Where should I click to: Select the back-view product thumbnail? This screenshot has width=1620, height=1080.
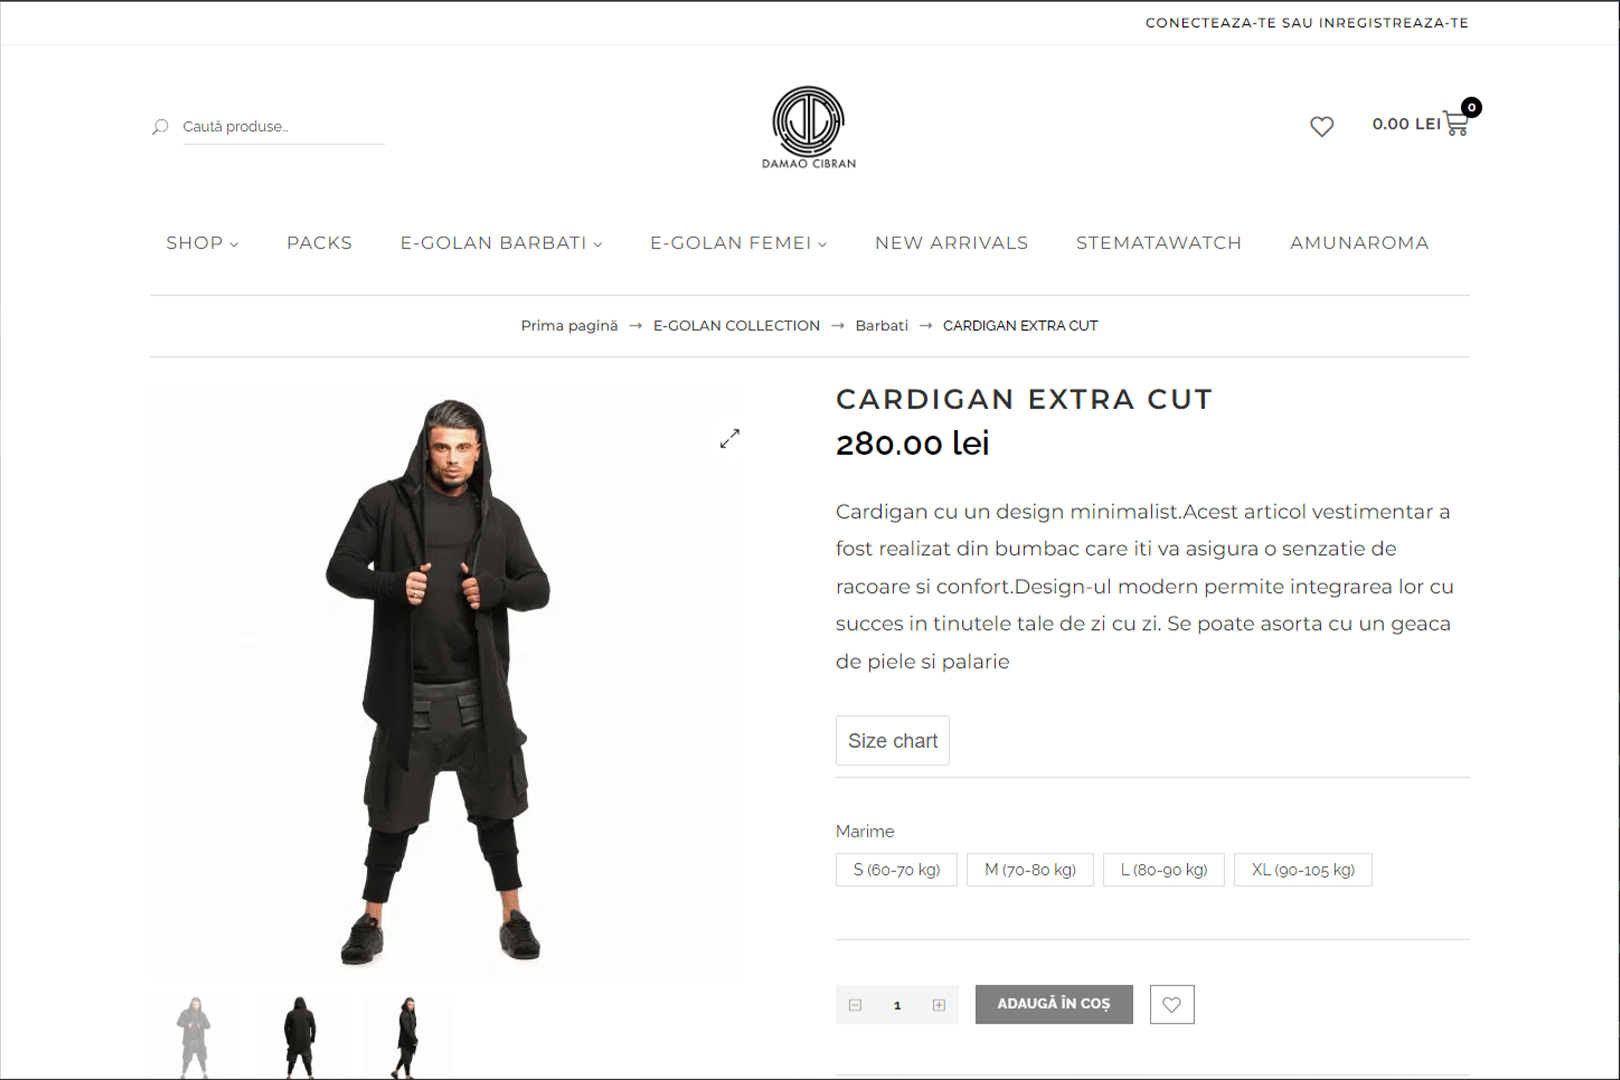click(x=300, y=1036)
